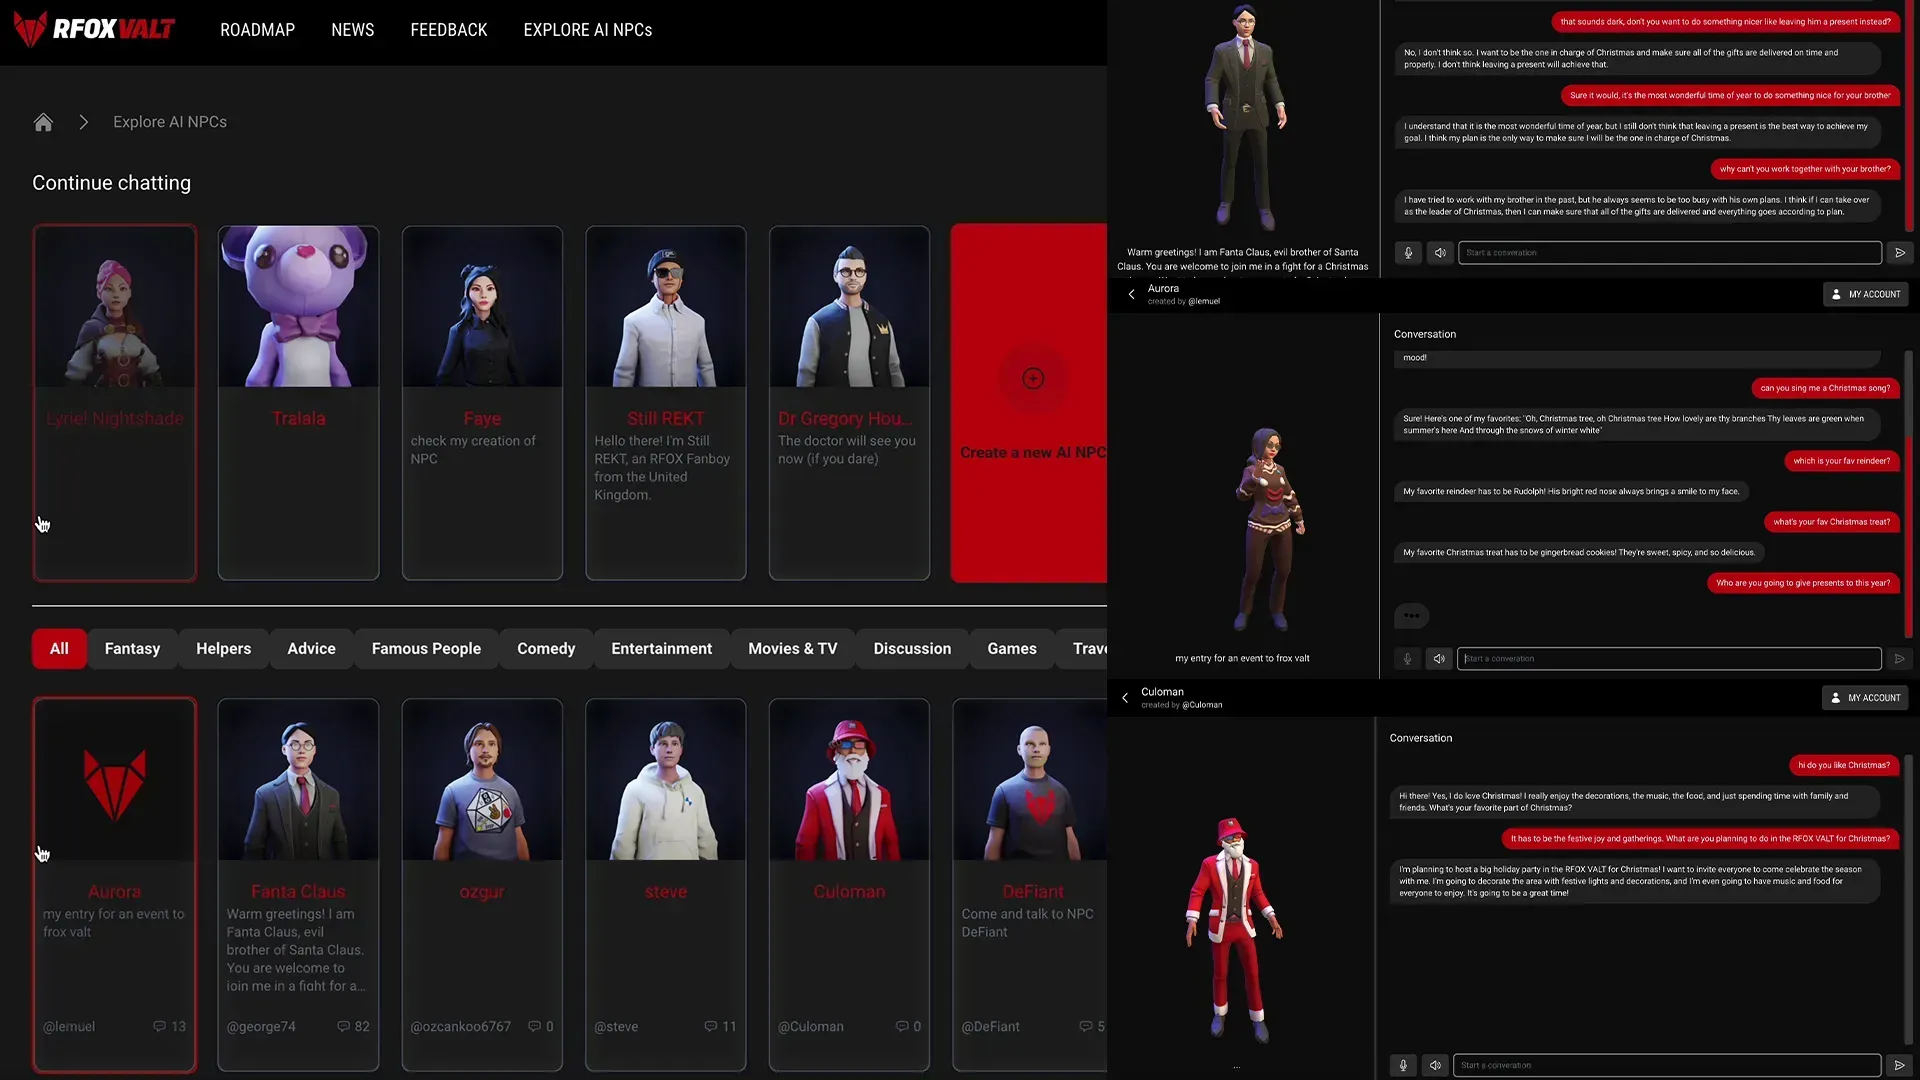The image size is (1920, 1080).
Task: Select the Comedy category tab
Action: click(546, 648)
